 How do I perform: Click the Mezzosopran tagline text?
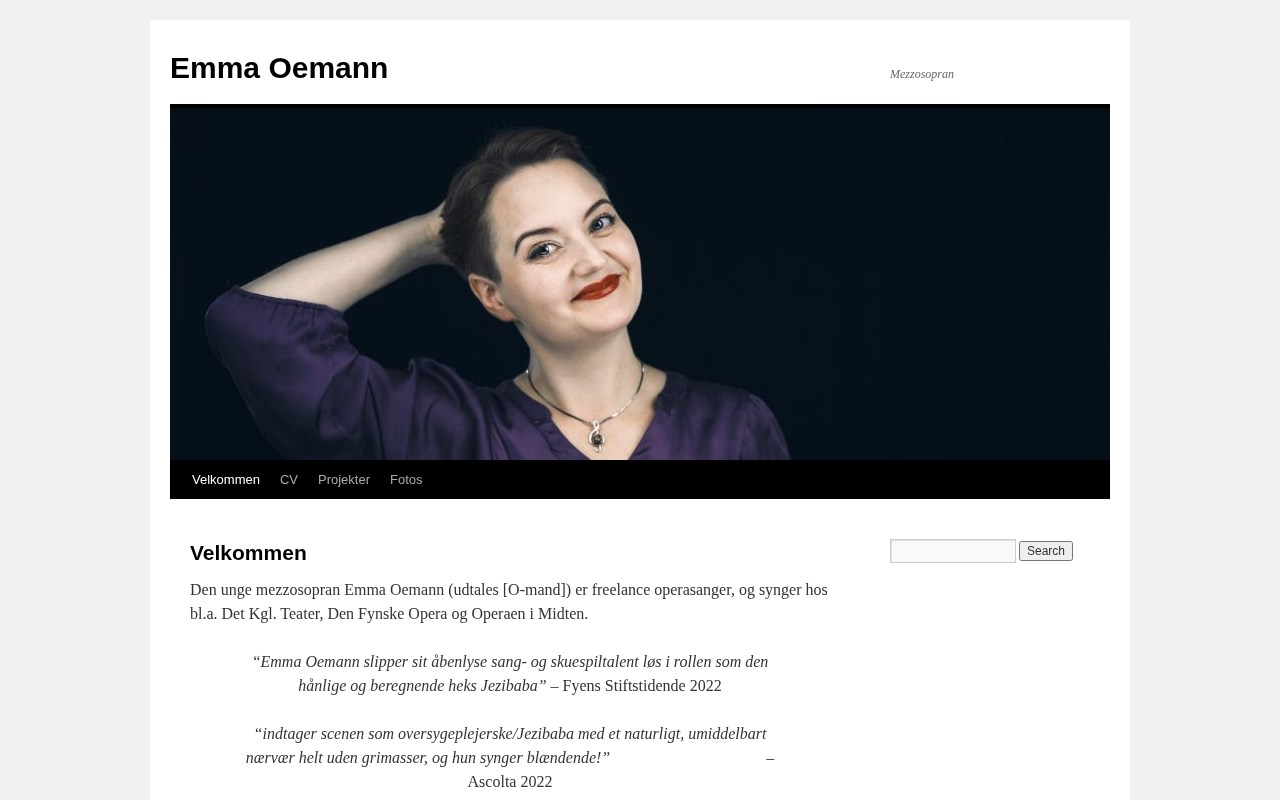pos(922,74)
